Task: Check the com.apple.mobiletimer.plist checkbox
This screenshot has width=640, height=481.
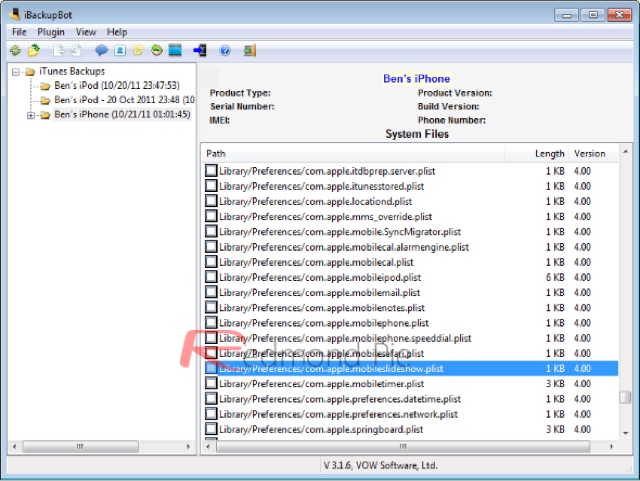Action: pyautogui.click(x=211, y=384)
